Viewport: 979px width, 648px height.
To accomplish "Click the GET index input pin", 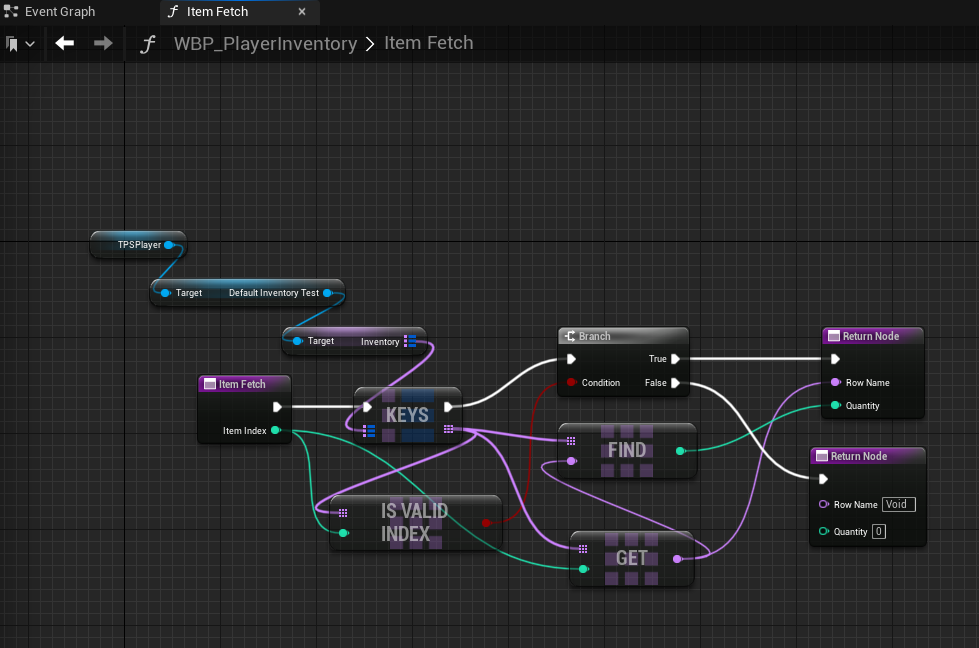I will pyautogui.click(x=583, y=569).
